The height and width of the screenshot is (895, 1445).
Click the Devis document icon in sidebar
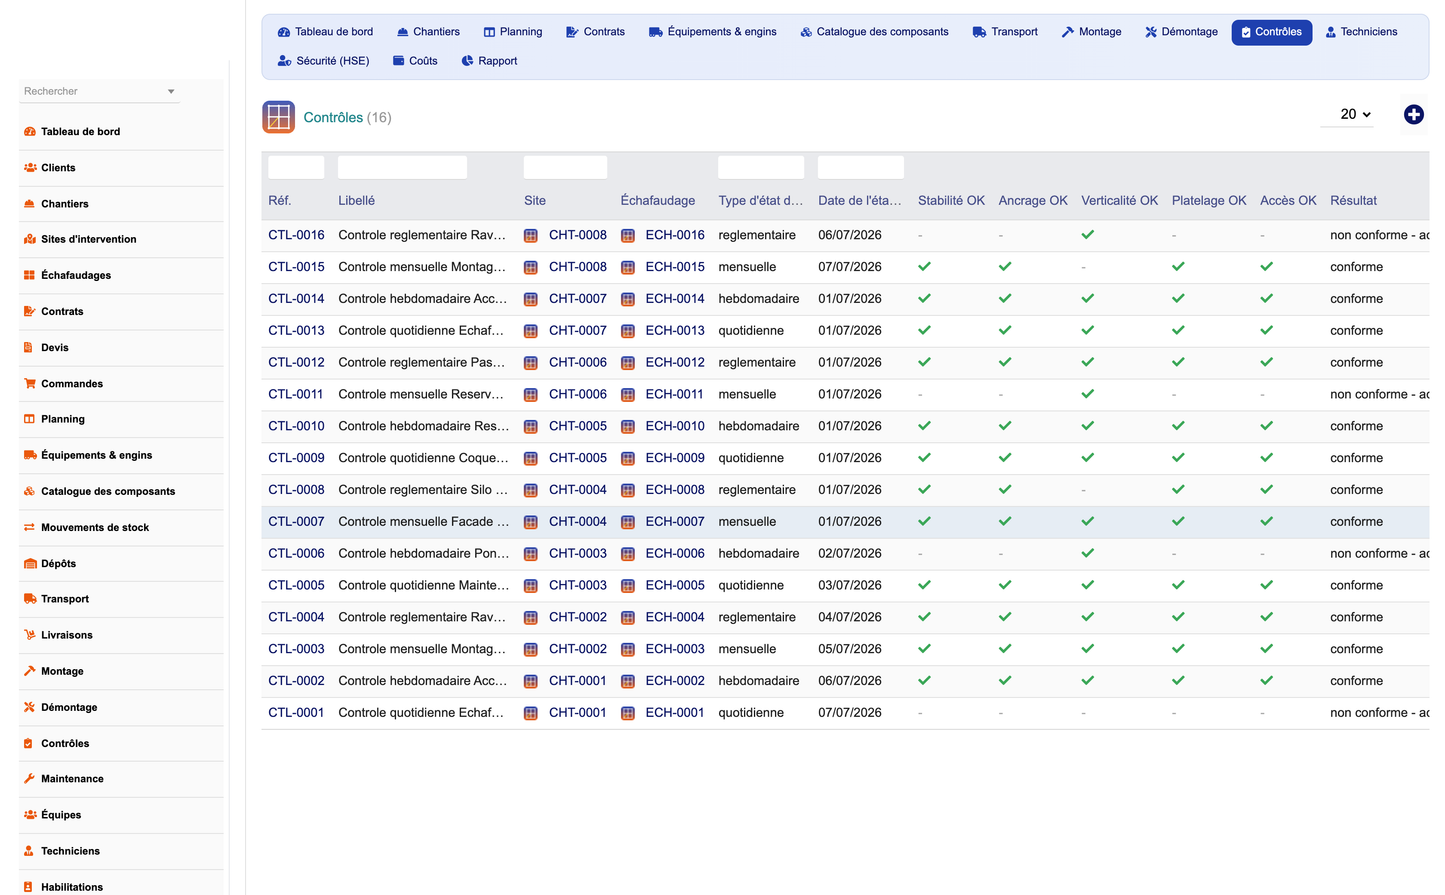pos(29,348)
